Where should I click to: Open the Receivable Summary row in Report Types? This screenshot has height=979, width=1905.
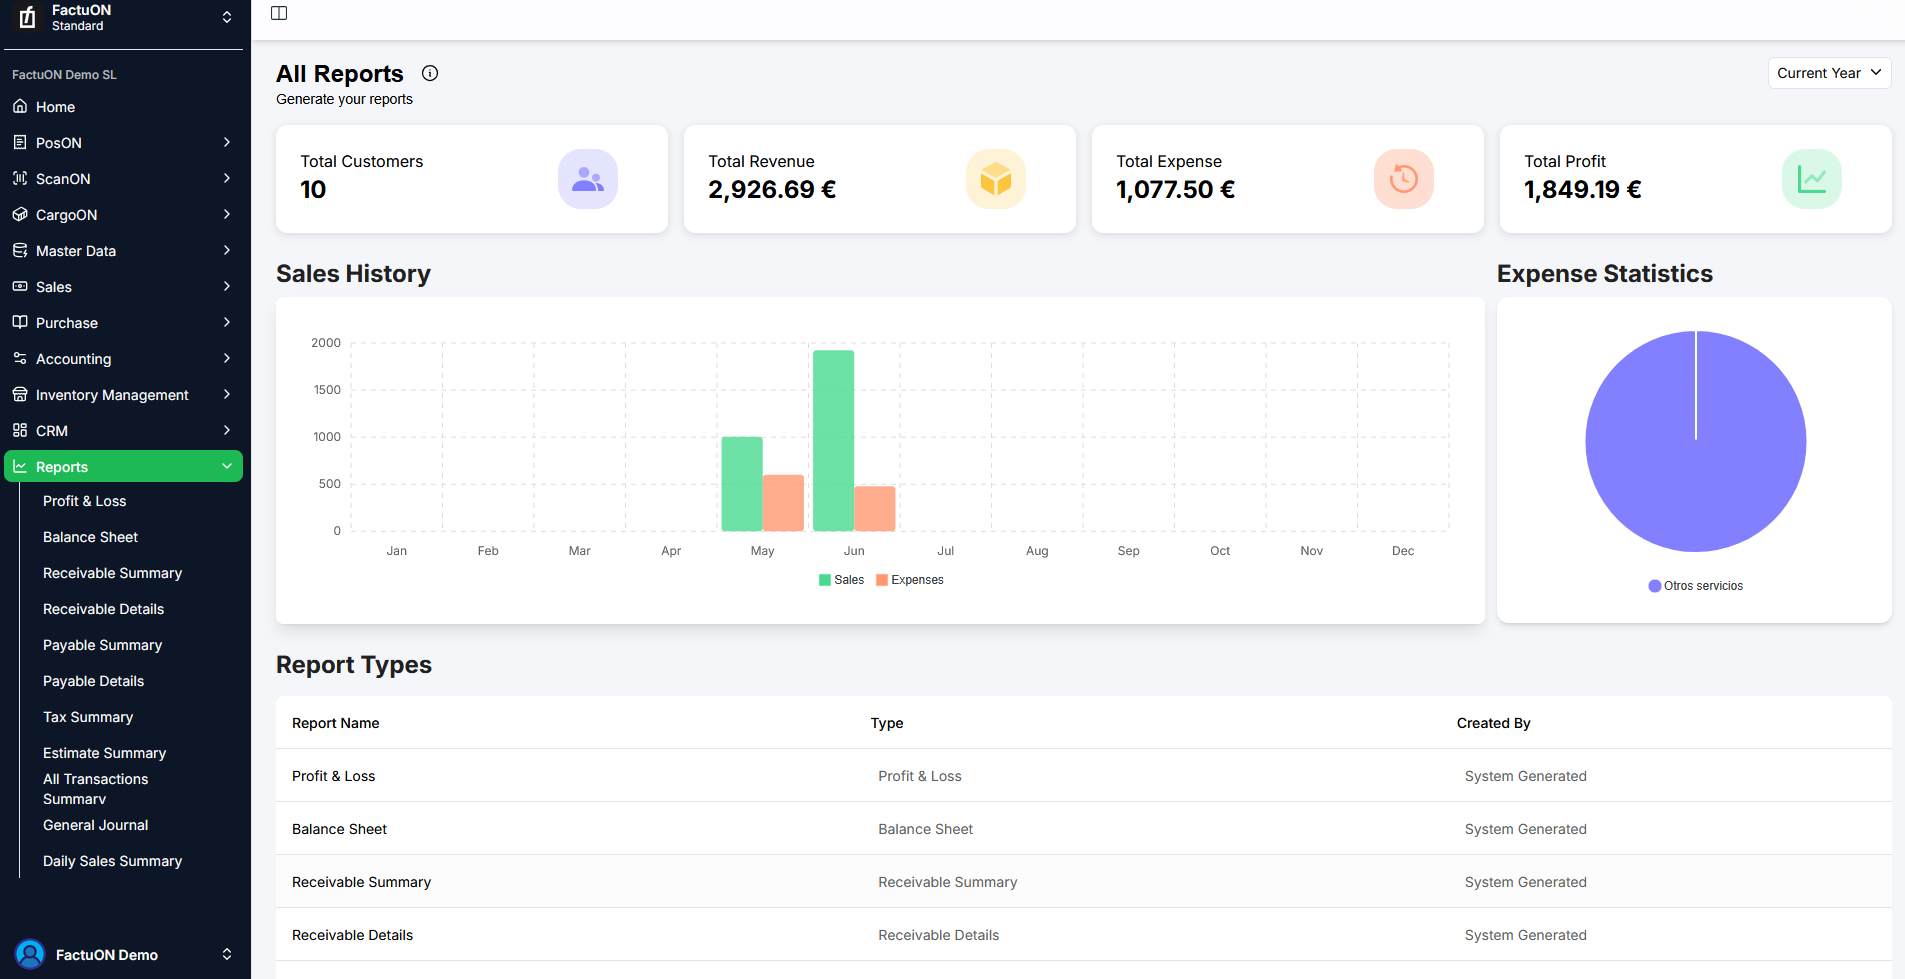[x=1083, y=881]
